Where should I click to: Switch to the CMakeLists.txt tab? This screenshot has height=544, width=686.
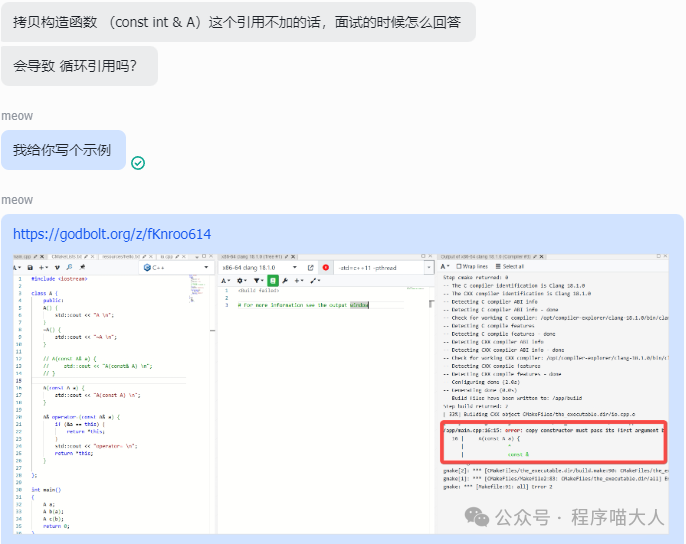coord(72,256)
